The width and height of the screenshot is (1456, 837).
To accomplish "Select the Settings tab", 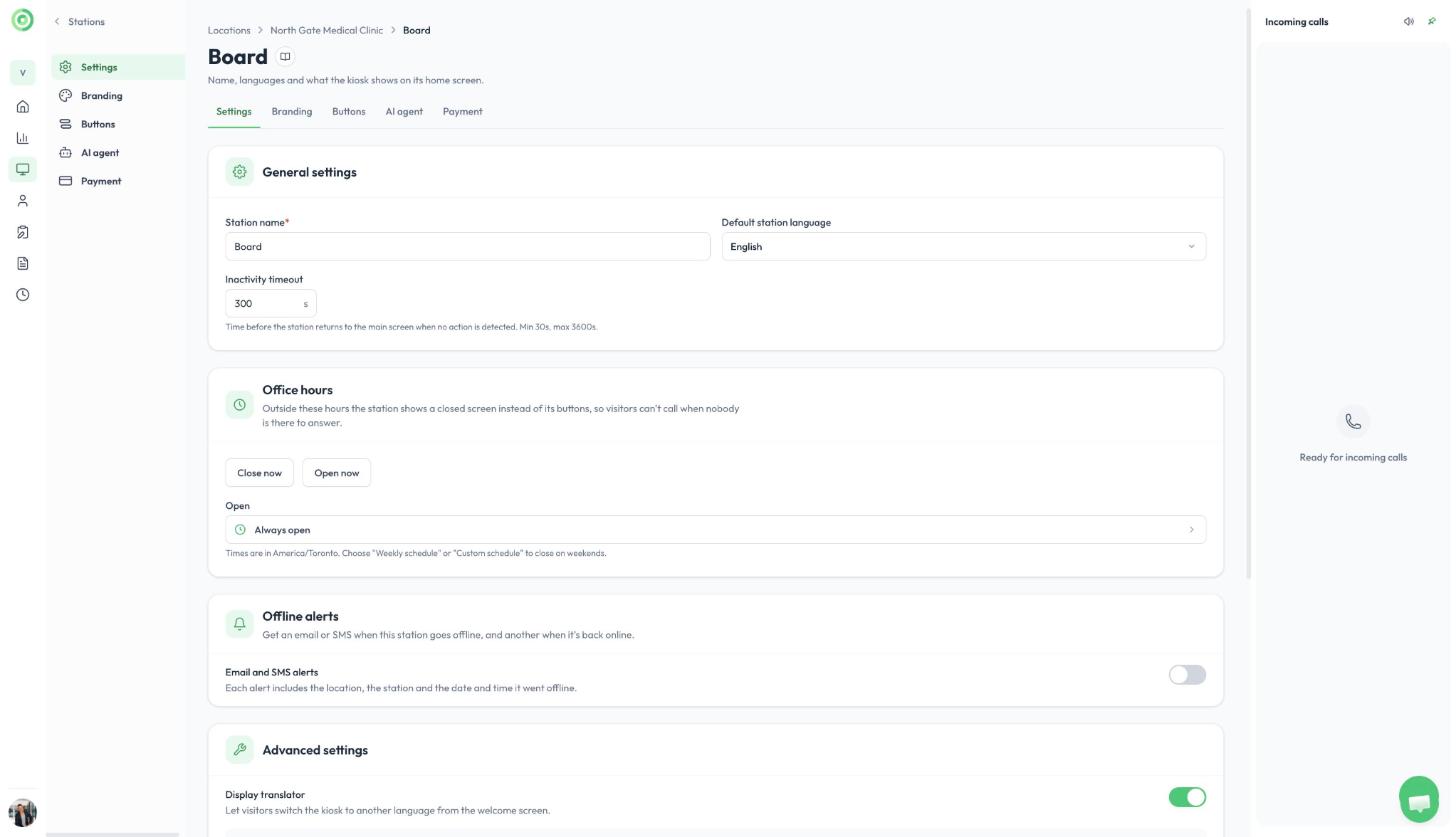I will pos(234,112).
